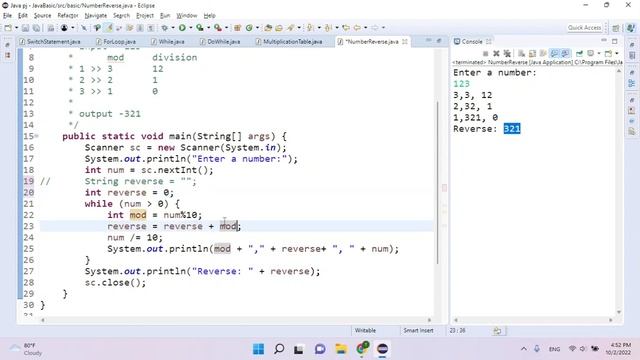Select the Java perspective icon

click(631, 28)
